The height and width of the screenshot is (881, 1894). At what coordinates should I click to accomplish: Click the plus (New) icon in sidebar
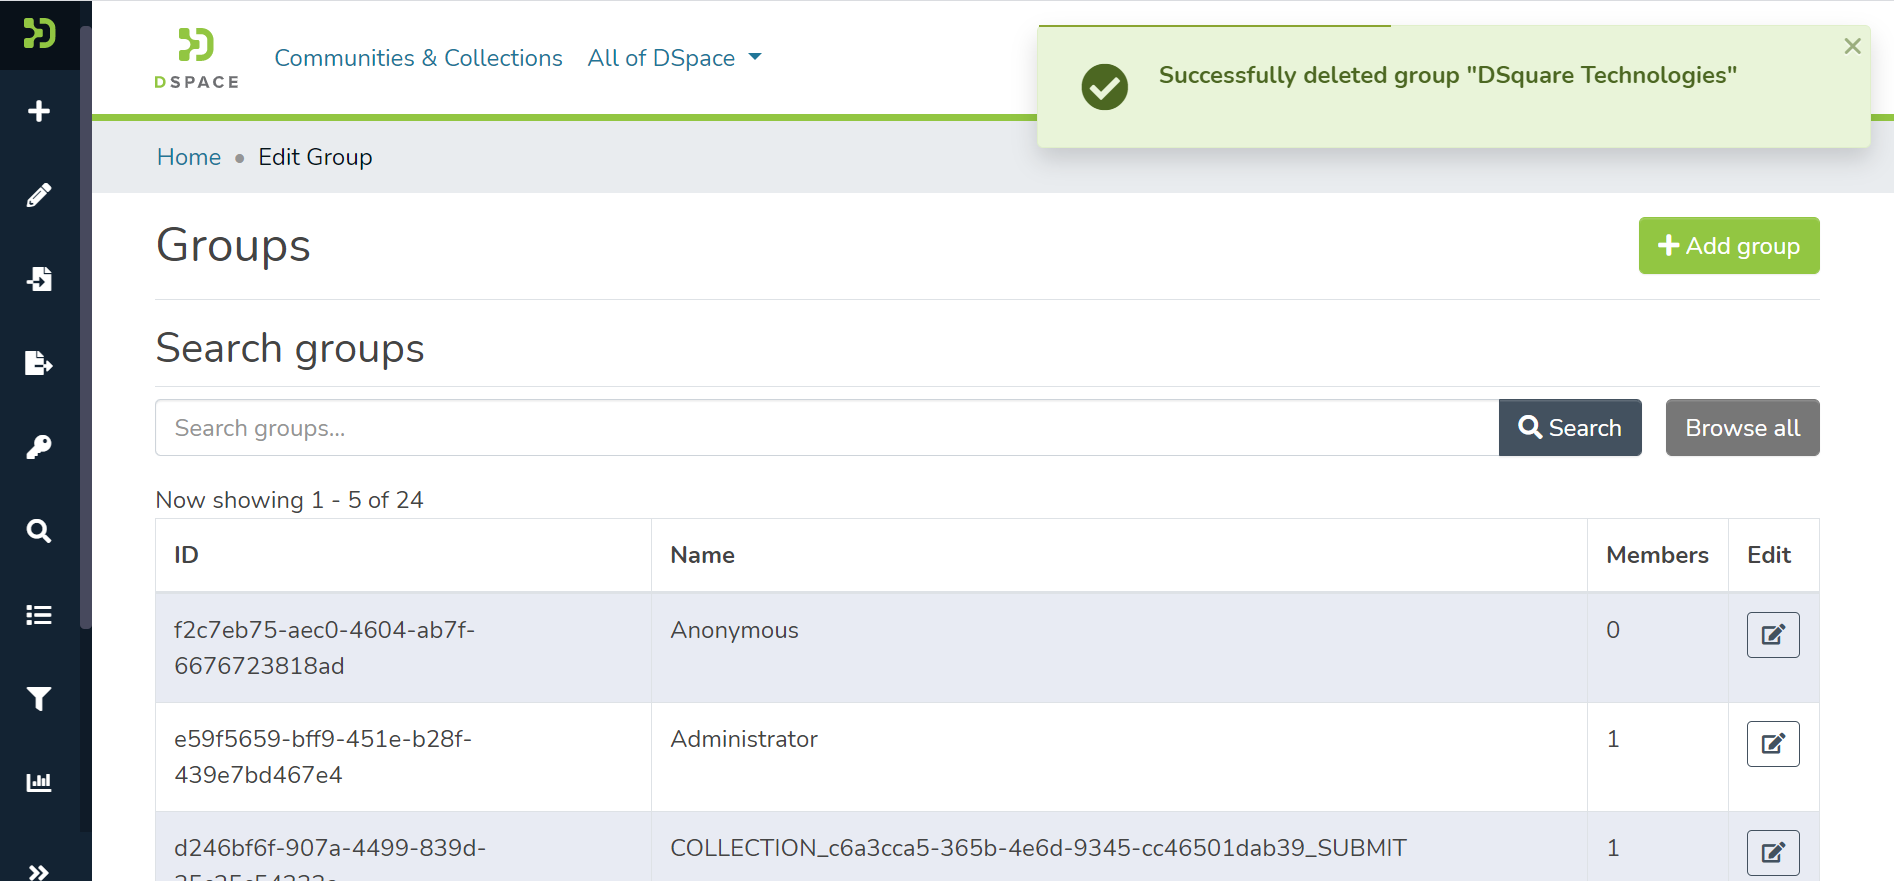click(39, 111)
